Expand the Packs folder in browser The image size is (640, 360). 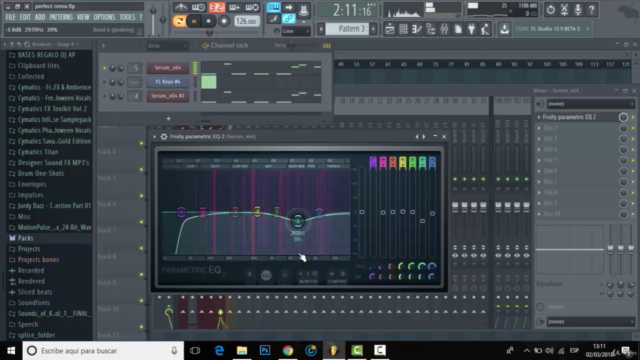pyautogui.click(x=25, y=238)
